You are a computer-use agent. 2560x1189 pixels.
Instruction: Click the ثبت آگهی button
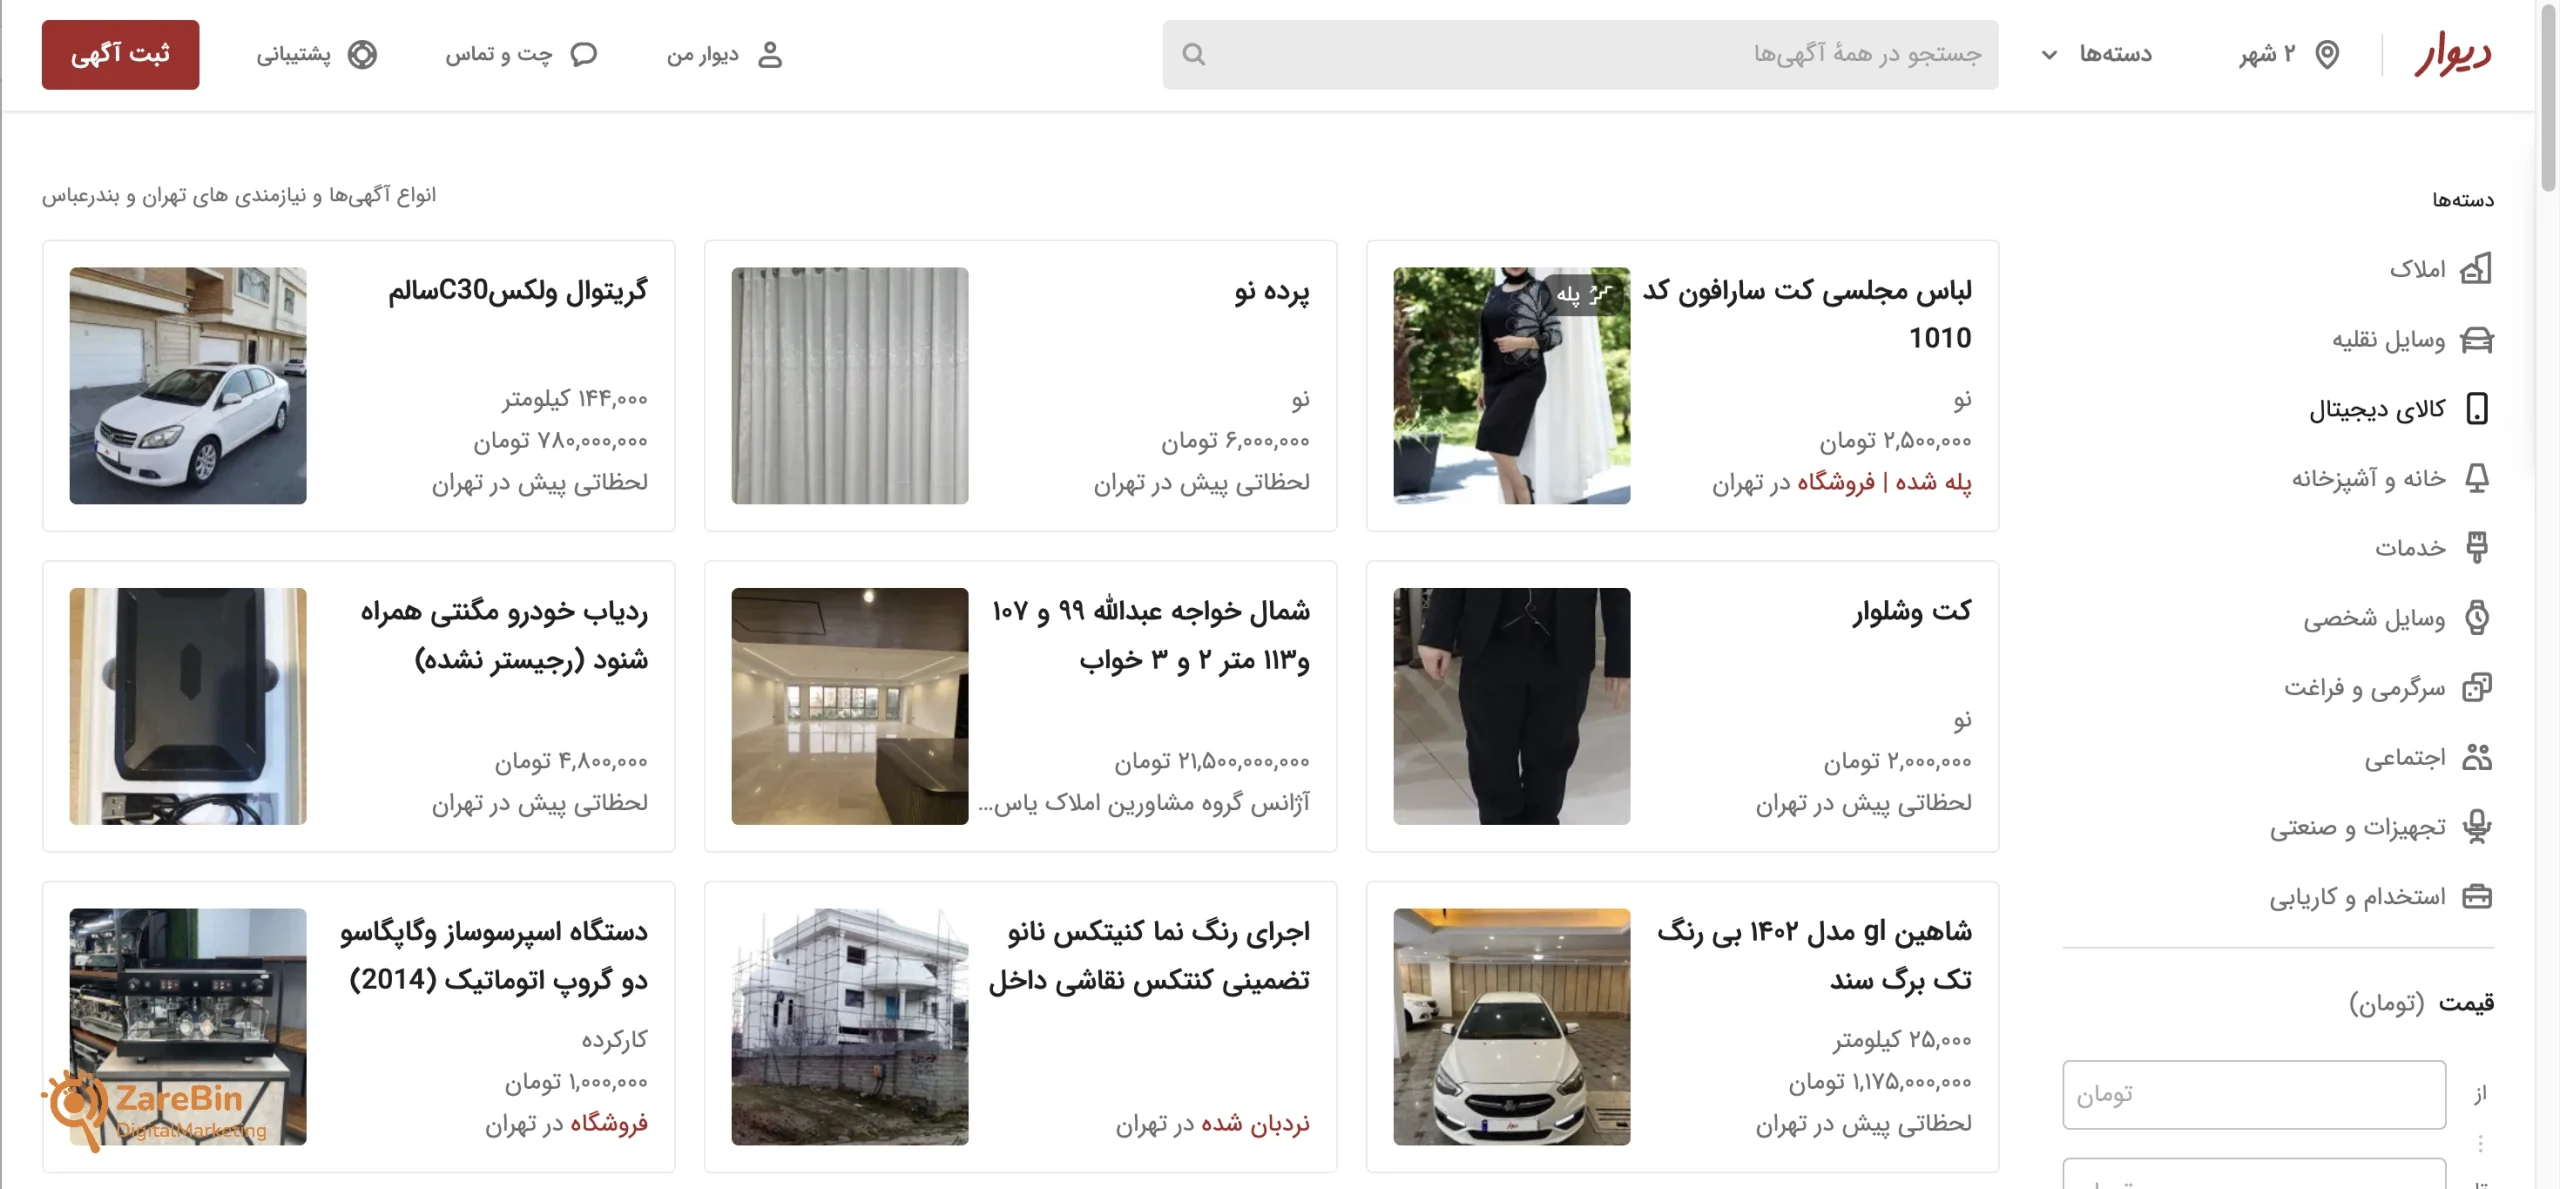120,54
